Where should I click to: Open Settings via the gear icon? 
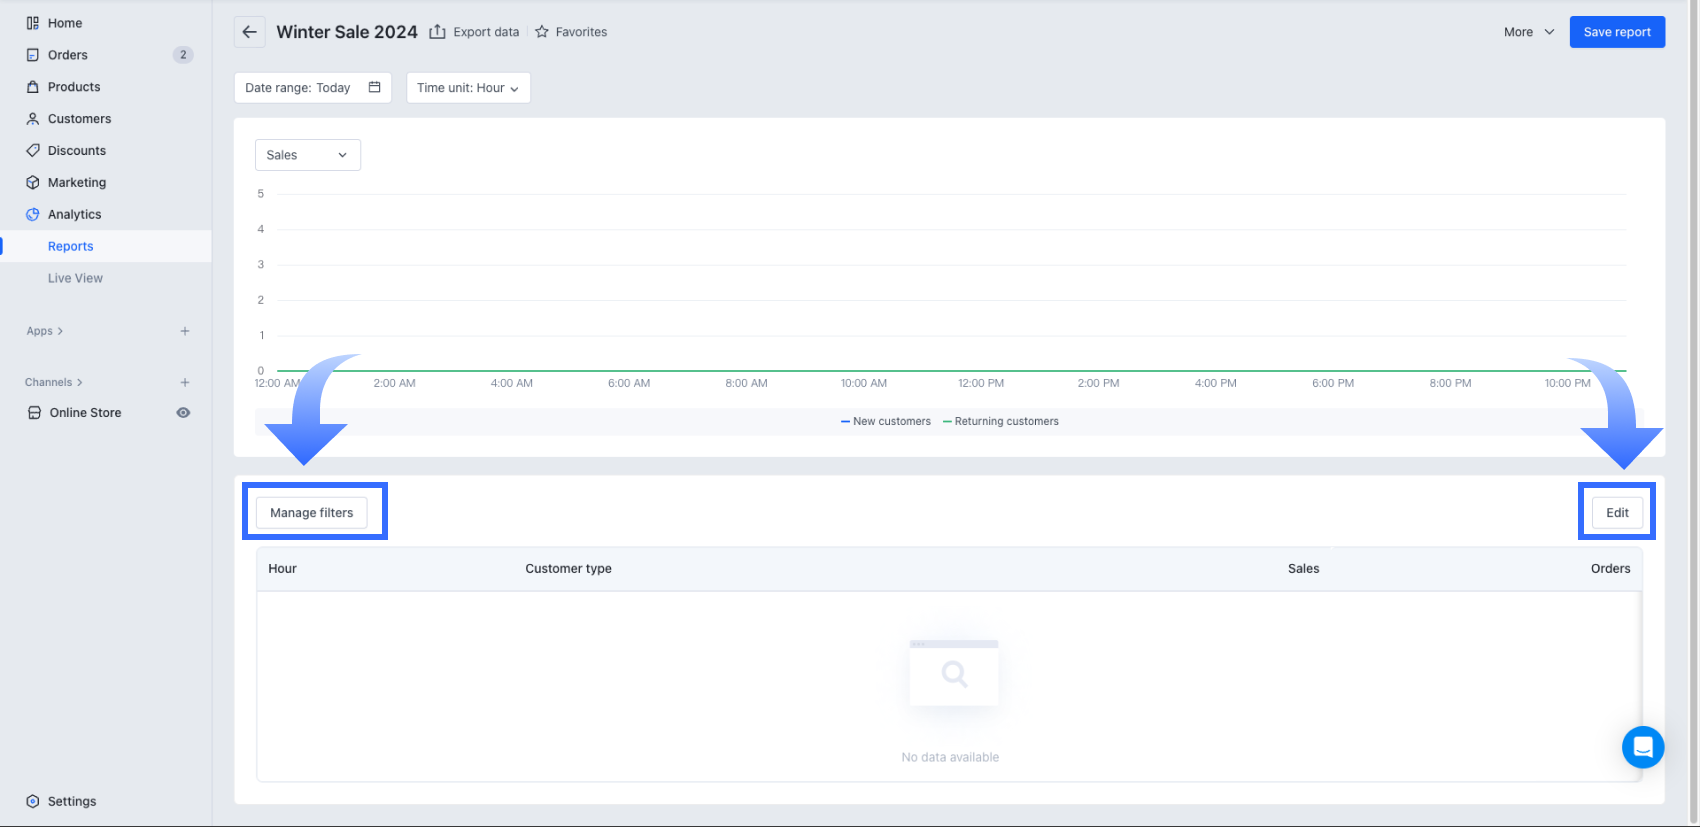pos(33,801)
